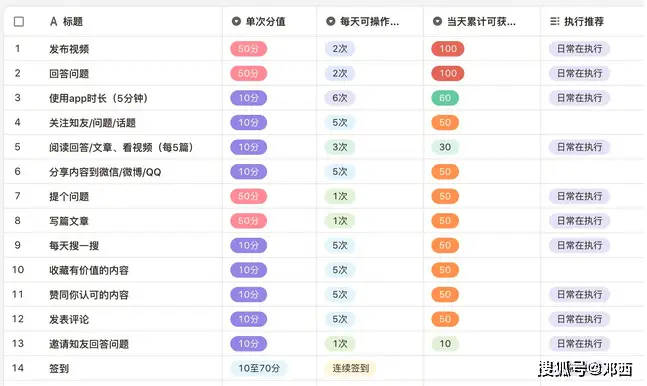Click the empty 当天累计 cell in 签到 row
The height and width of the screenshot is (386, 647).
[482, 368]
